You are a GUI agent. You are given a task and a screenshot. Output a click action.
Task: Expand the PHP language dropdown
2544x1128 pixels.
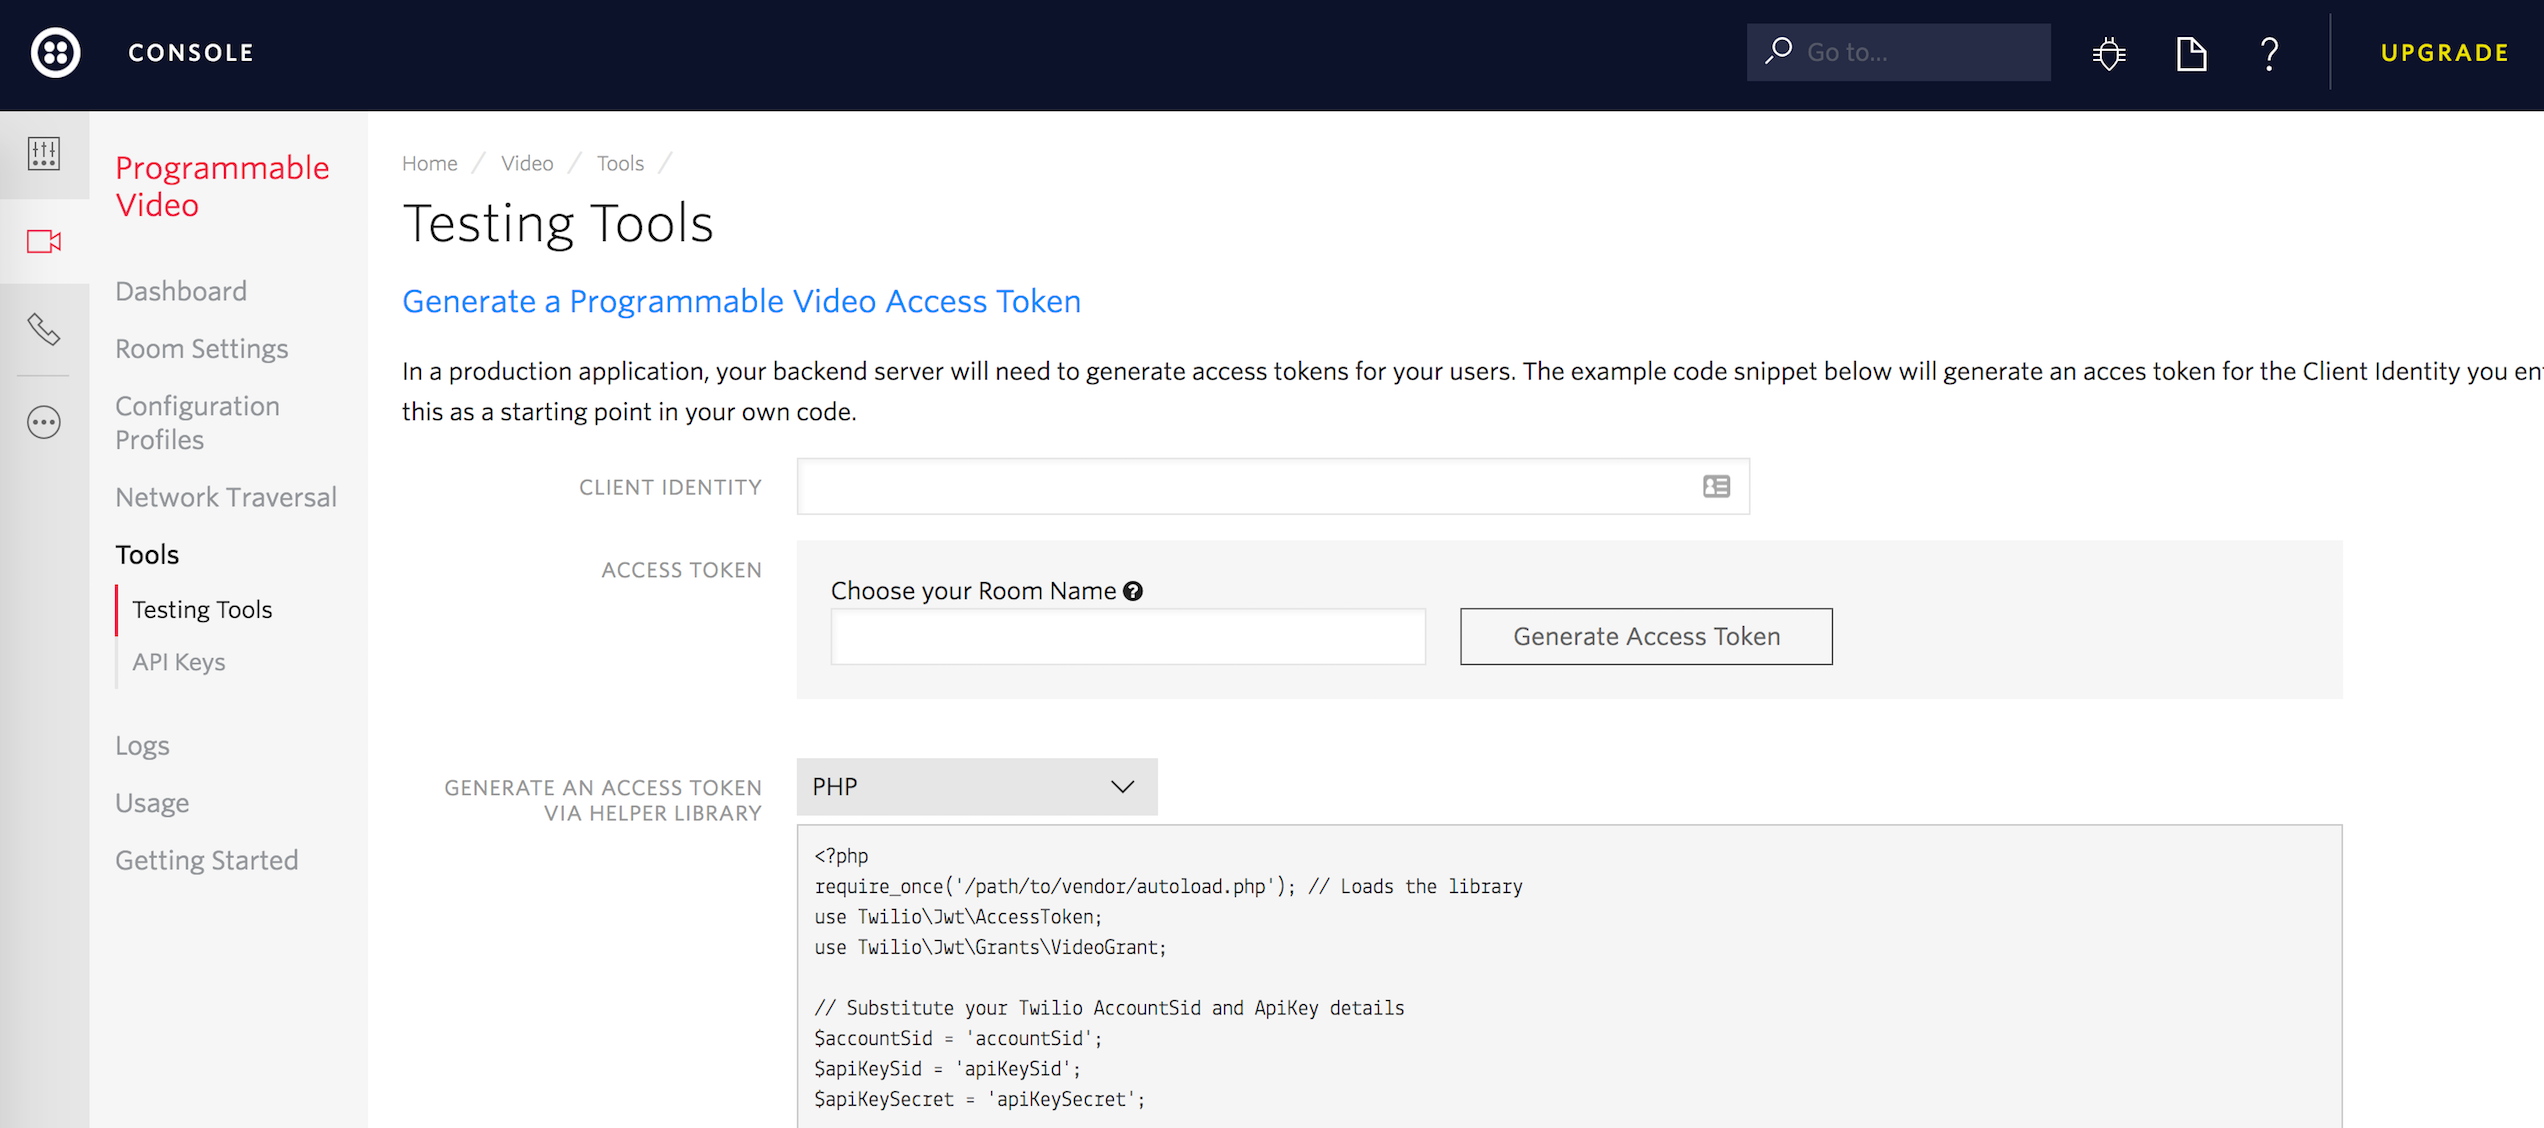pyautogui.click(x=976, y=787)
